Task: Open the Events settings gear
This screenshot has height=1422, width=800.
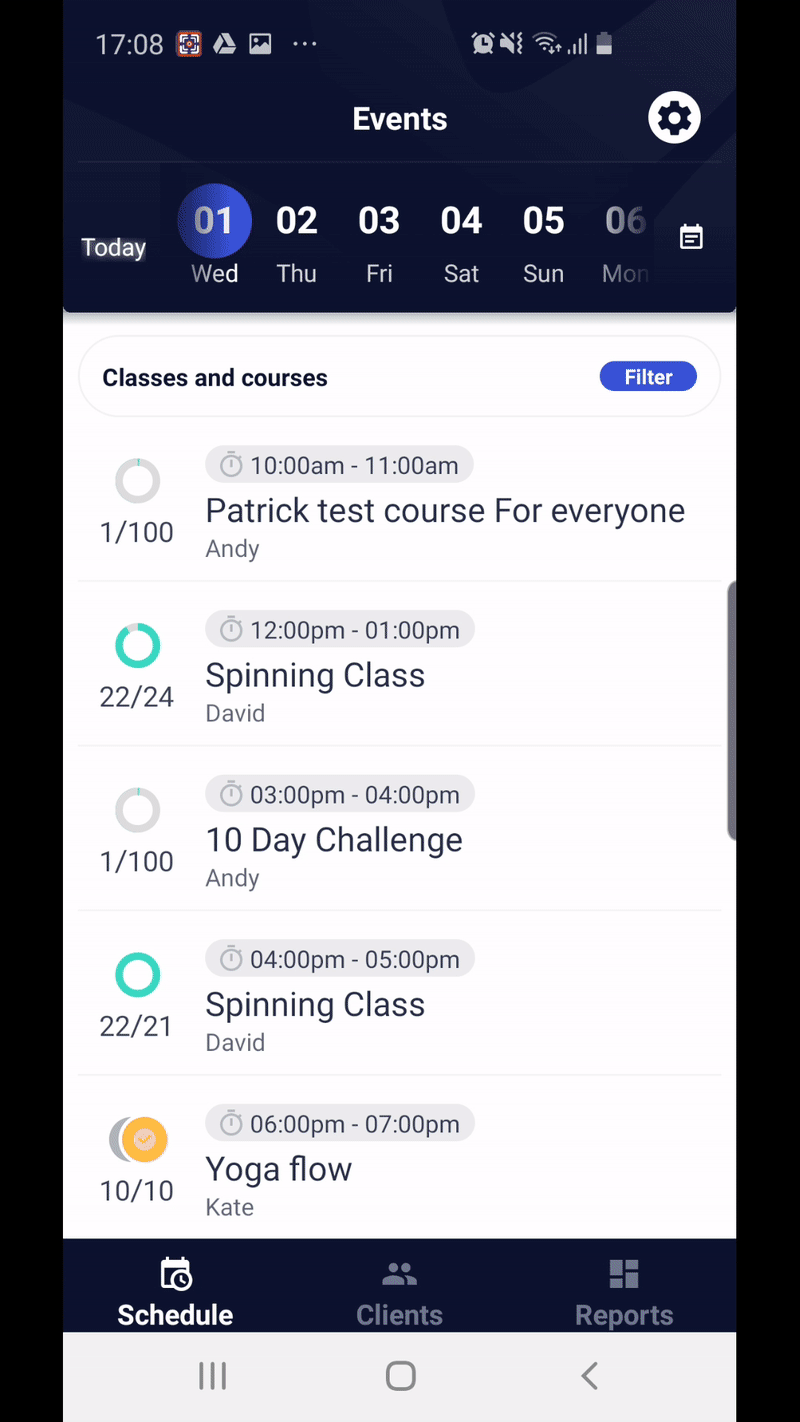Action: pos(673,117)
